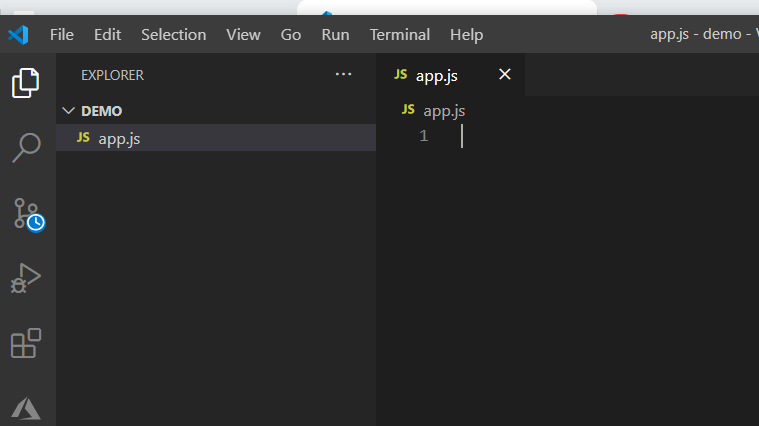Open the Terminal menu
This screenshot has height=426, width=759.
tap(400, 34)
